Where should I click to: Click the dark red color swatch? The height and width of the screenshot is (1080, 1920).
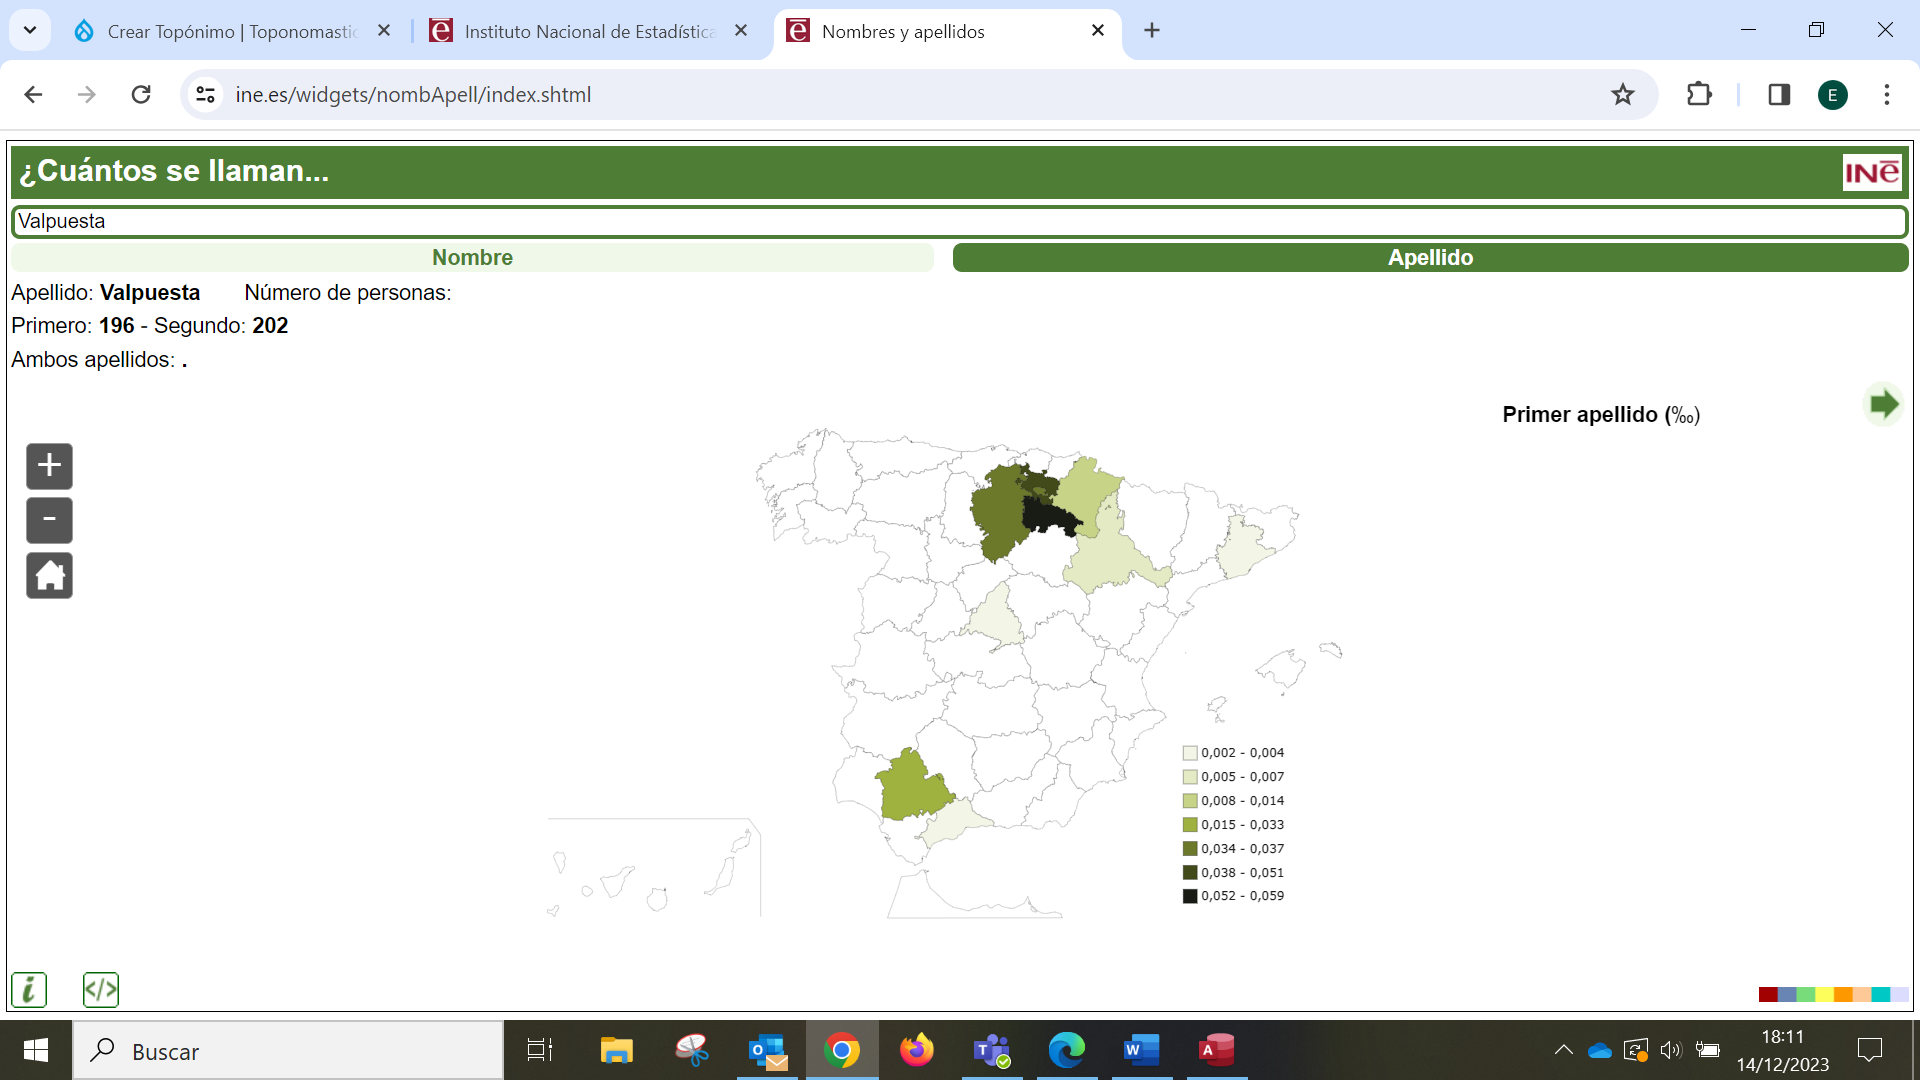point(1767,994)
